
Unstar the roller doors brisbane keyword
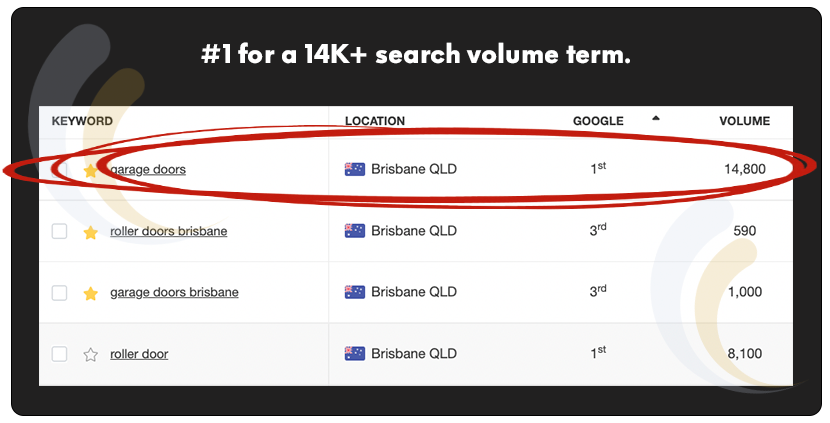click(x=90, y=232)
